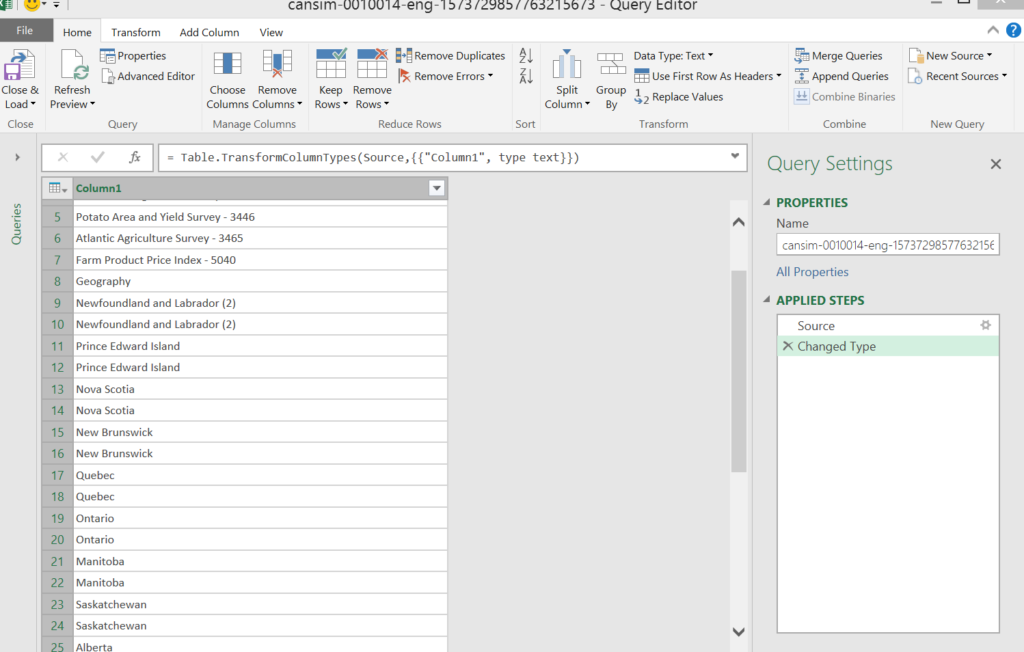Screen dimensions: 1024x652
Task: Expand the Queries side pane
Action: click(17, 157)
